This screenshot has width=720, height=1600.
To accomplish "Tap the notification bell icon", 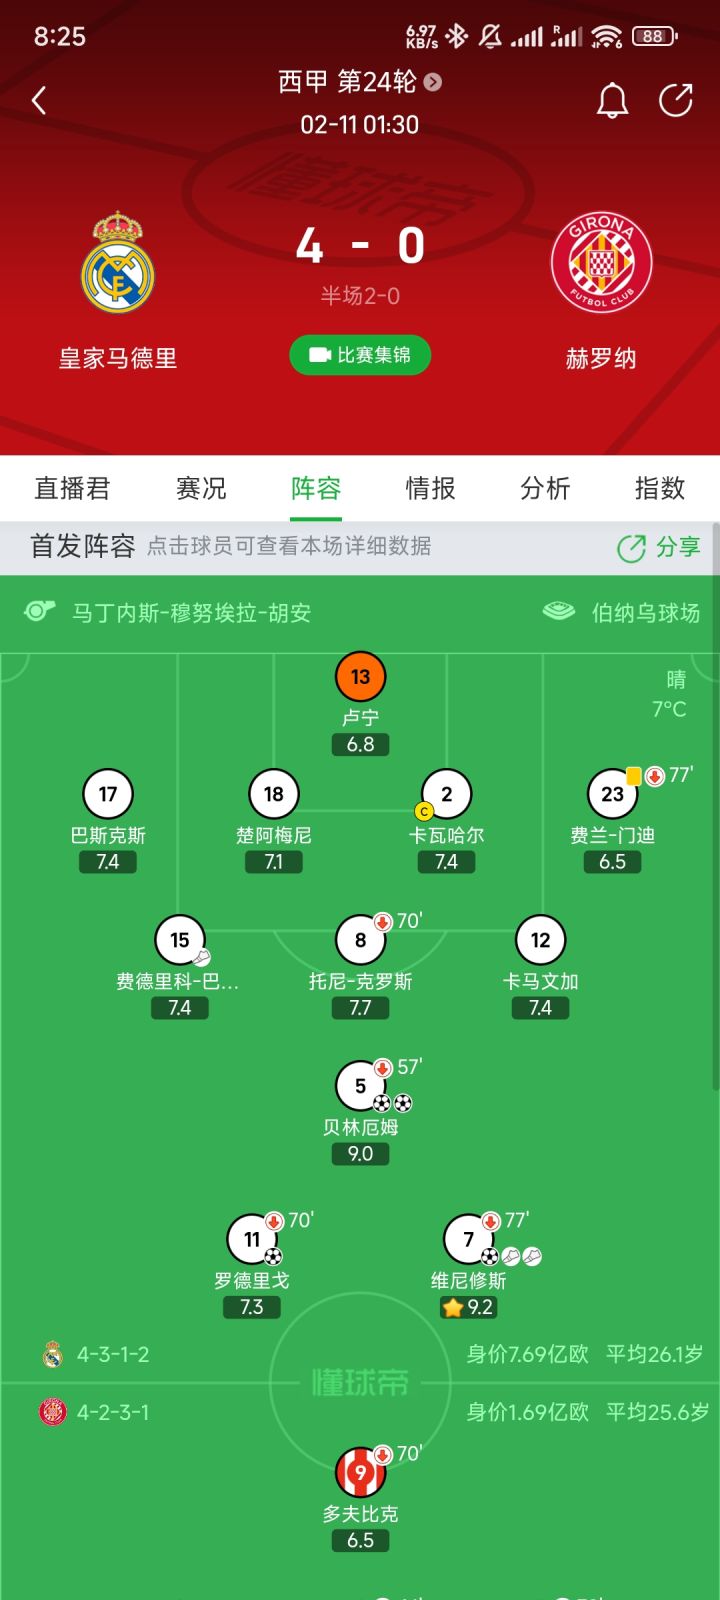I will (x=612, y=100).
